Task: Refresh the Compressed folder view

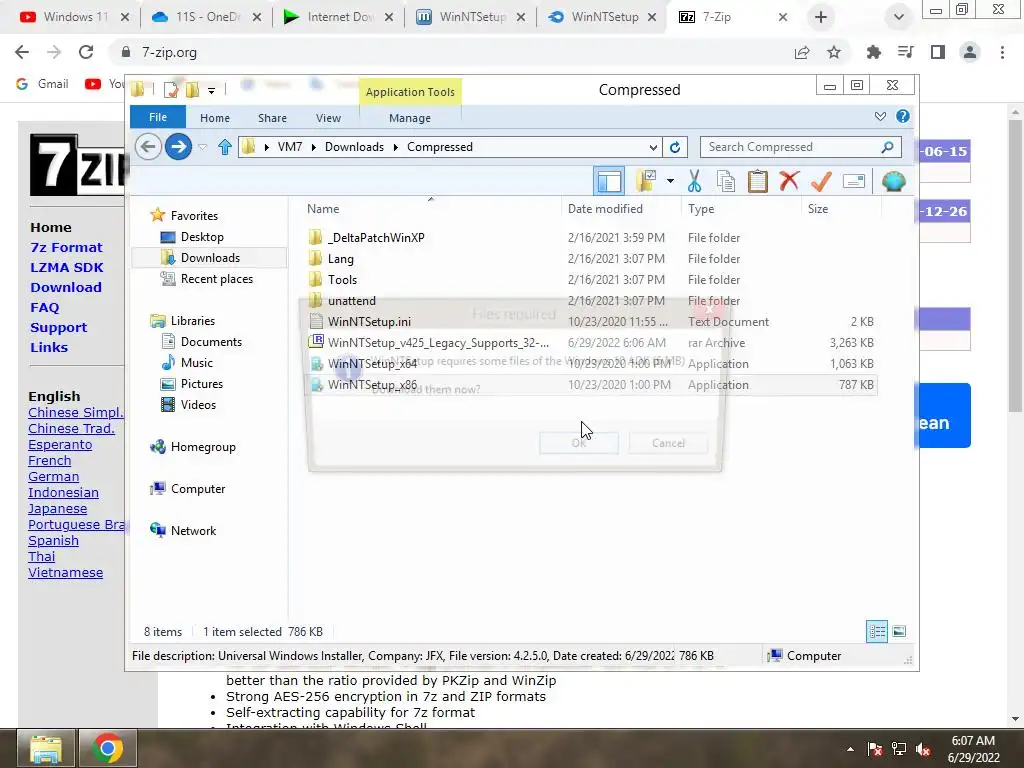Action: pyautogui.click(x=675, y=147)
